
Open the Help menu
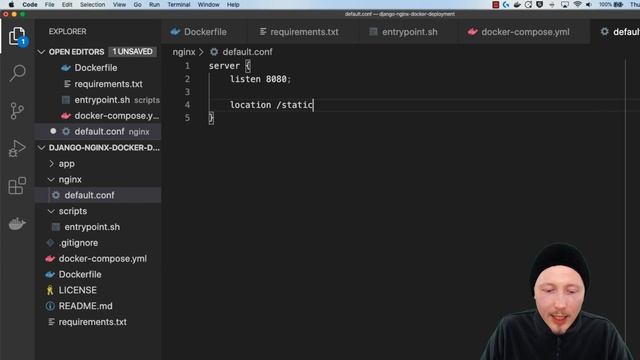pos(233,4)
